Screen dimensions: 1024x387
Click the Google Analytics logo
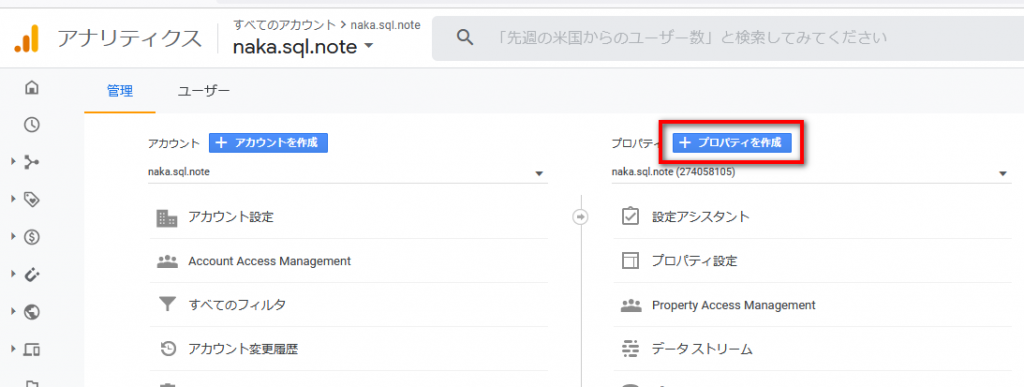click(x=27, y=39)
